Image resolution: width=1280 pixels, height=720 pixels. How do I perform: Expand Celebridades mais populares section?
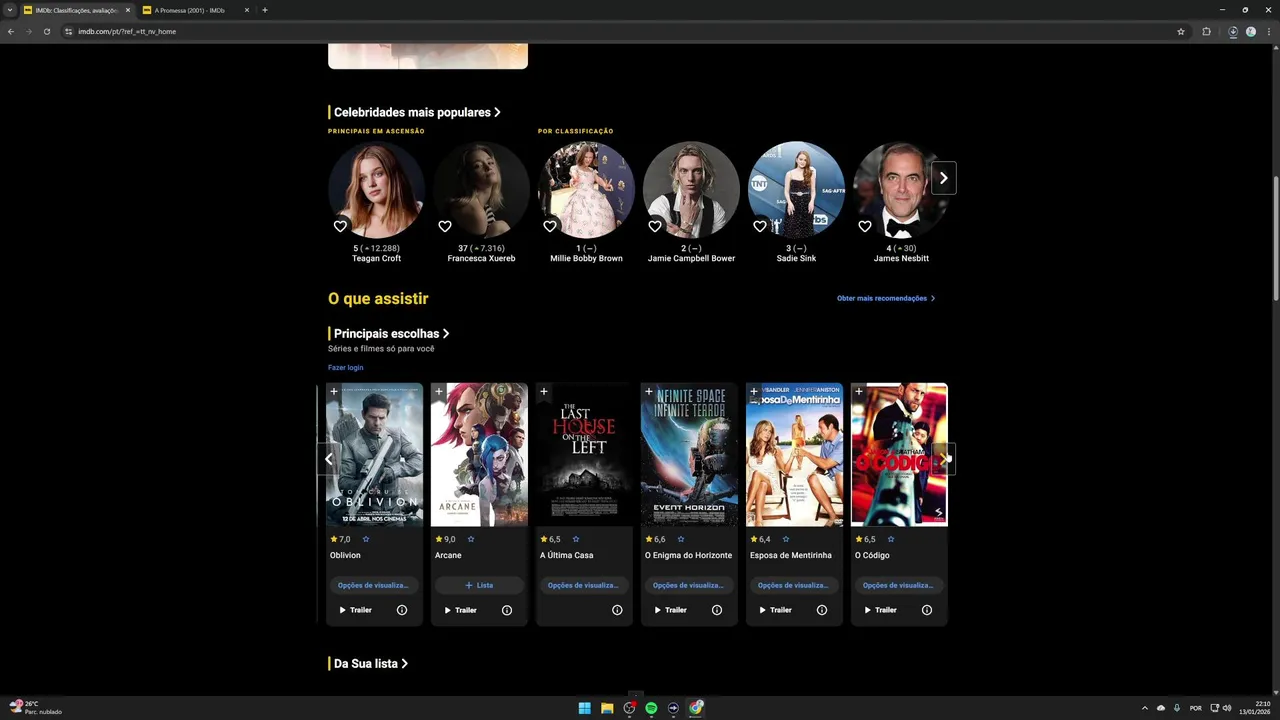pos(417,112)
